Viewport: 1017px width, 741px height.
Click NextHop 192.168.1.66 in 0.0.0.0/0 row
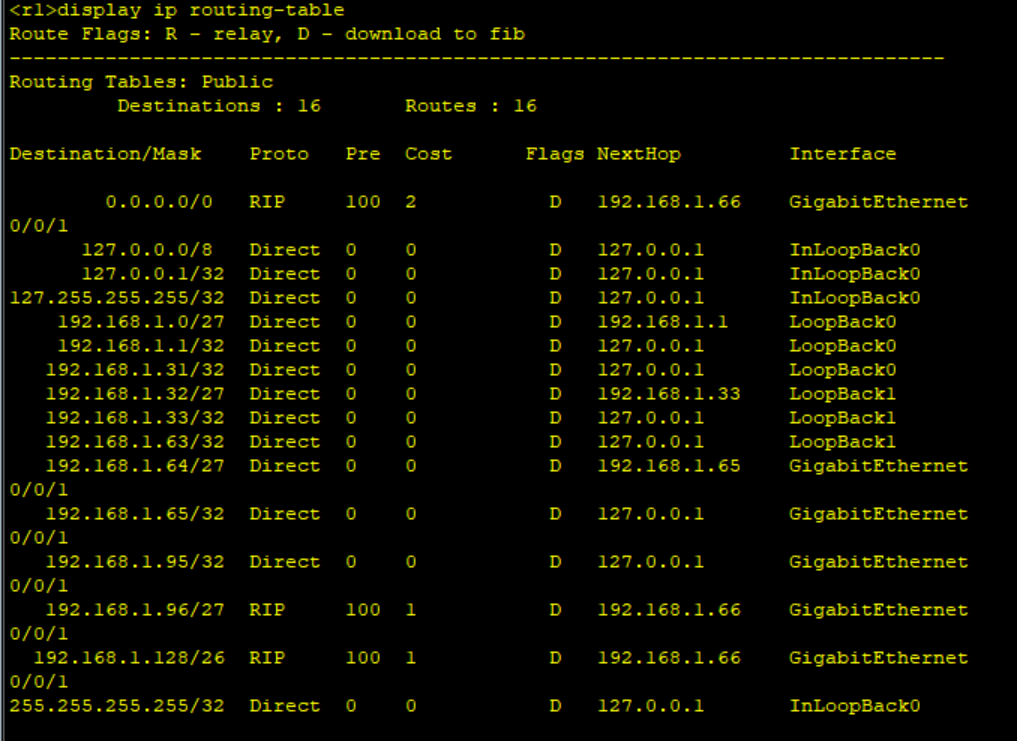[669, 202]
